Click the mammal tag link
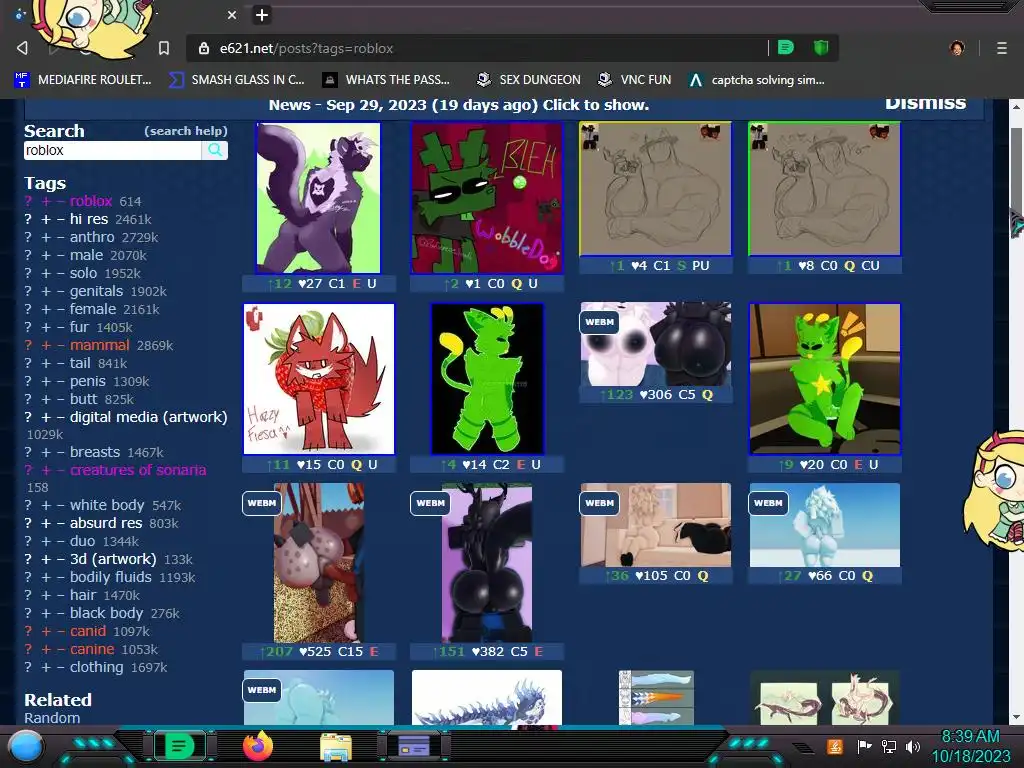 tap(99, 345)
